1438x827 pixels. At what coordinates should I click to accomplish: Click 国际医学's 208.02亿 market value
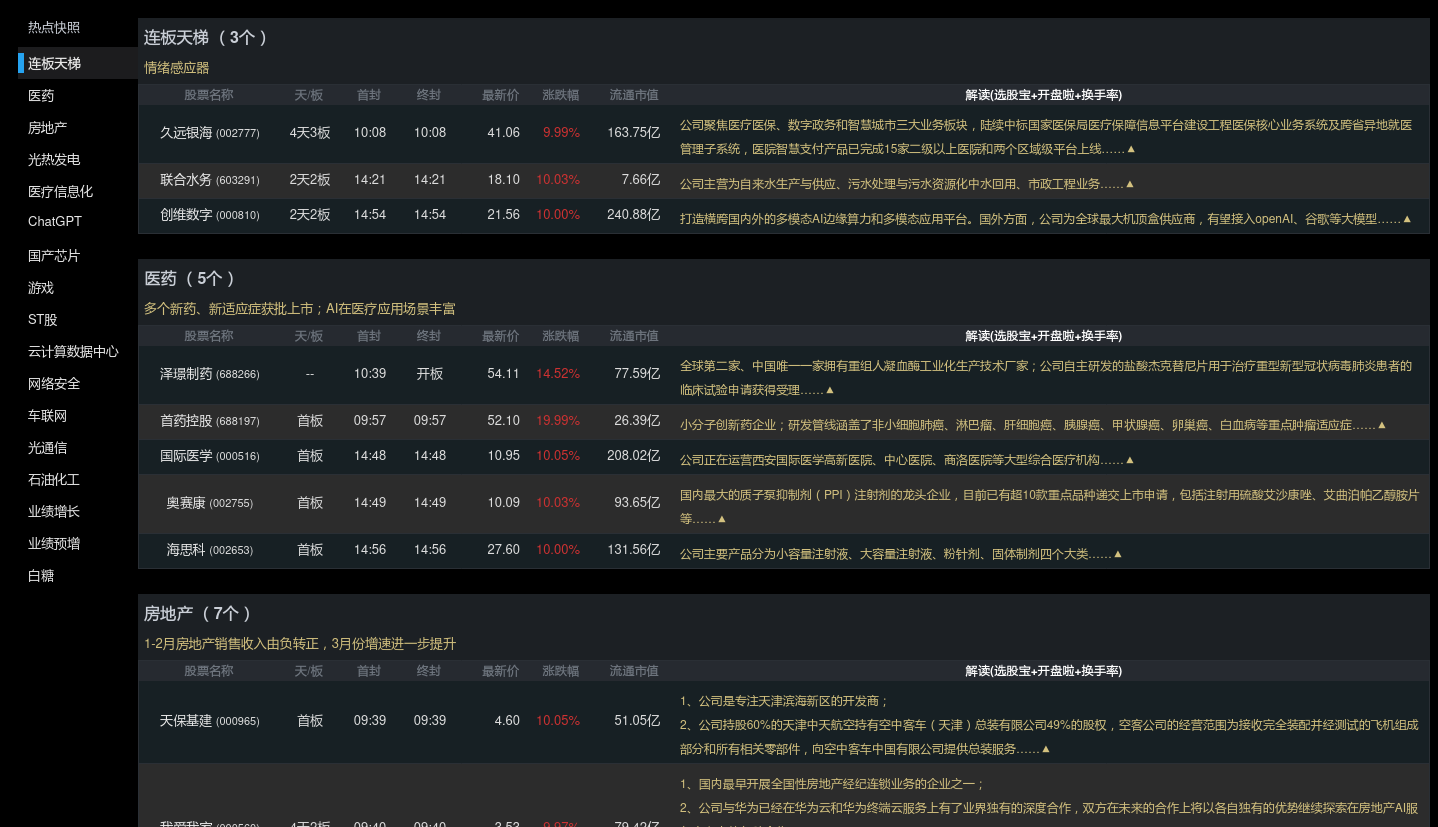[633, 456]
